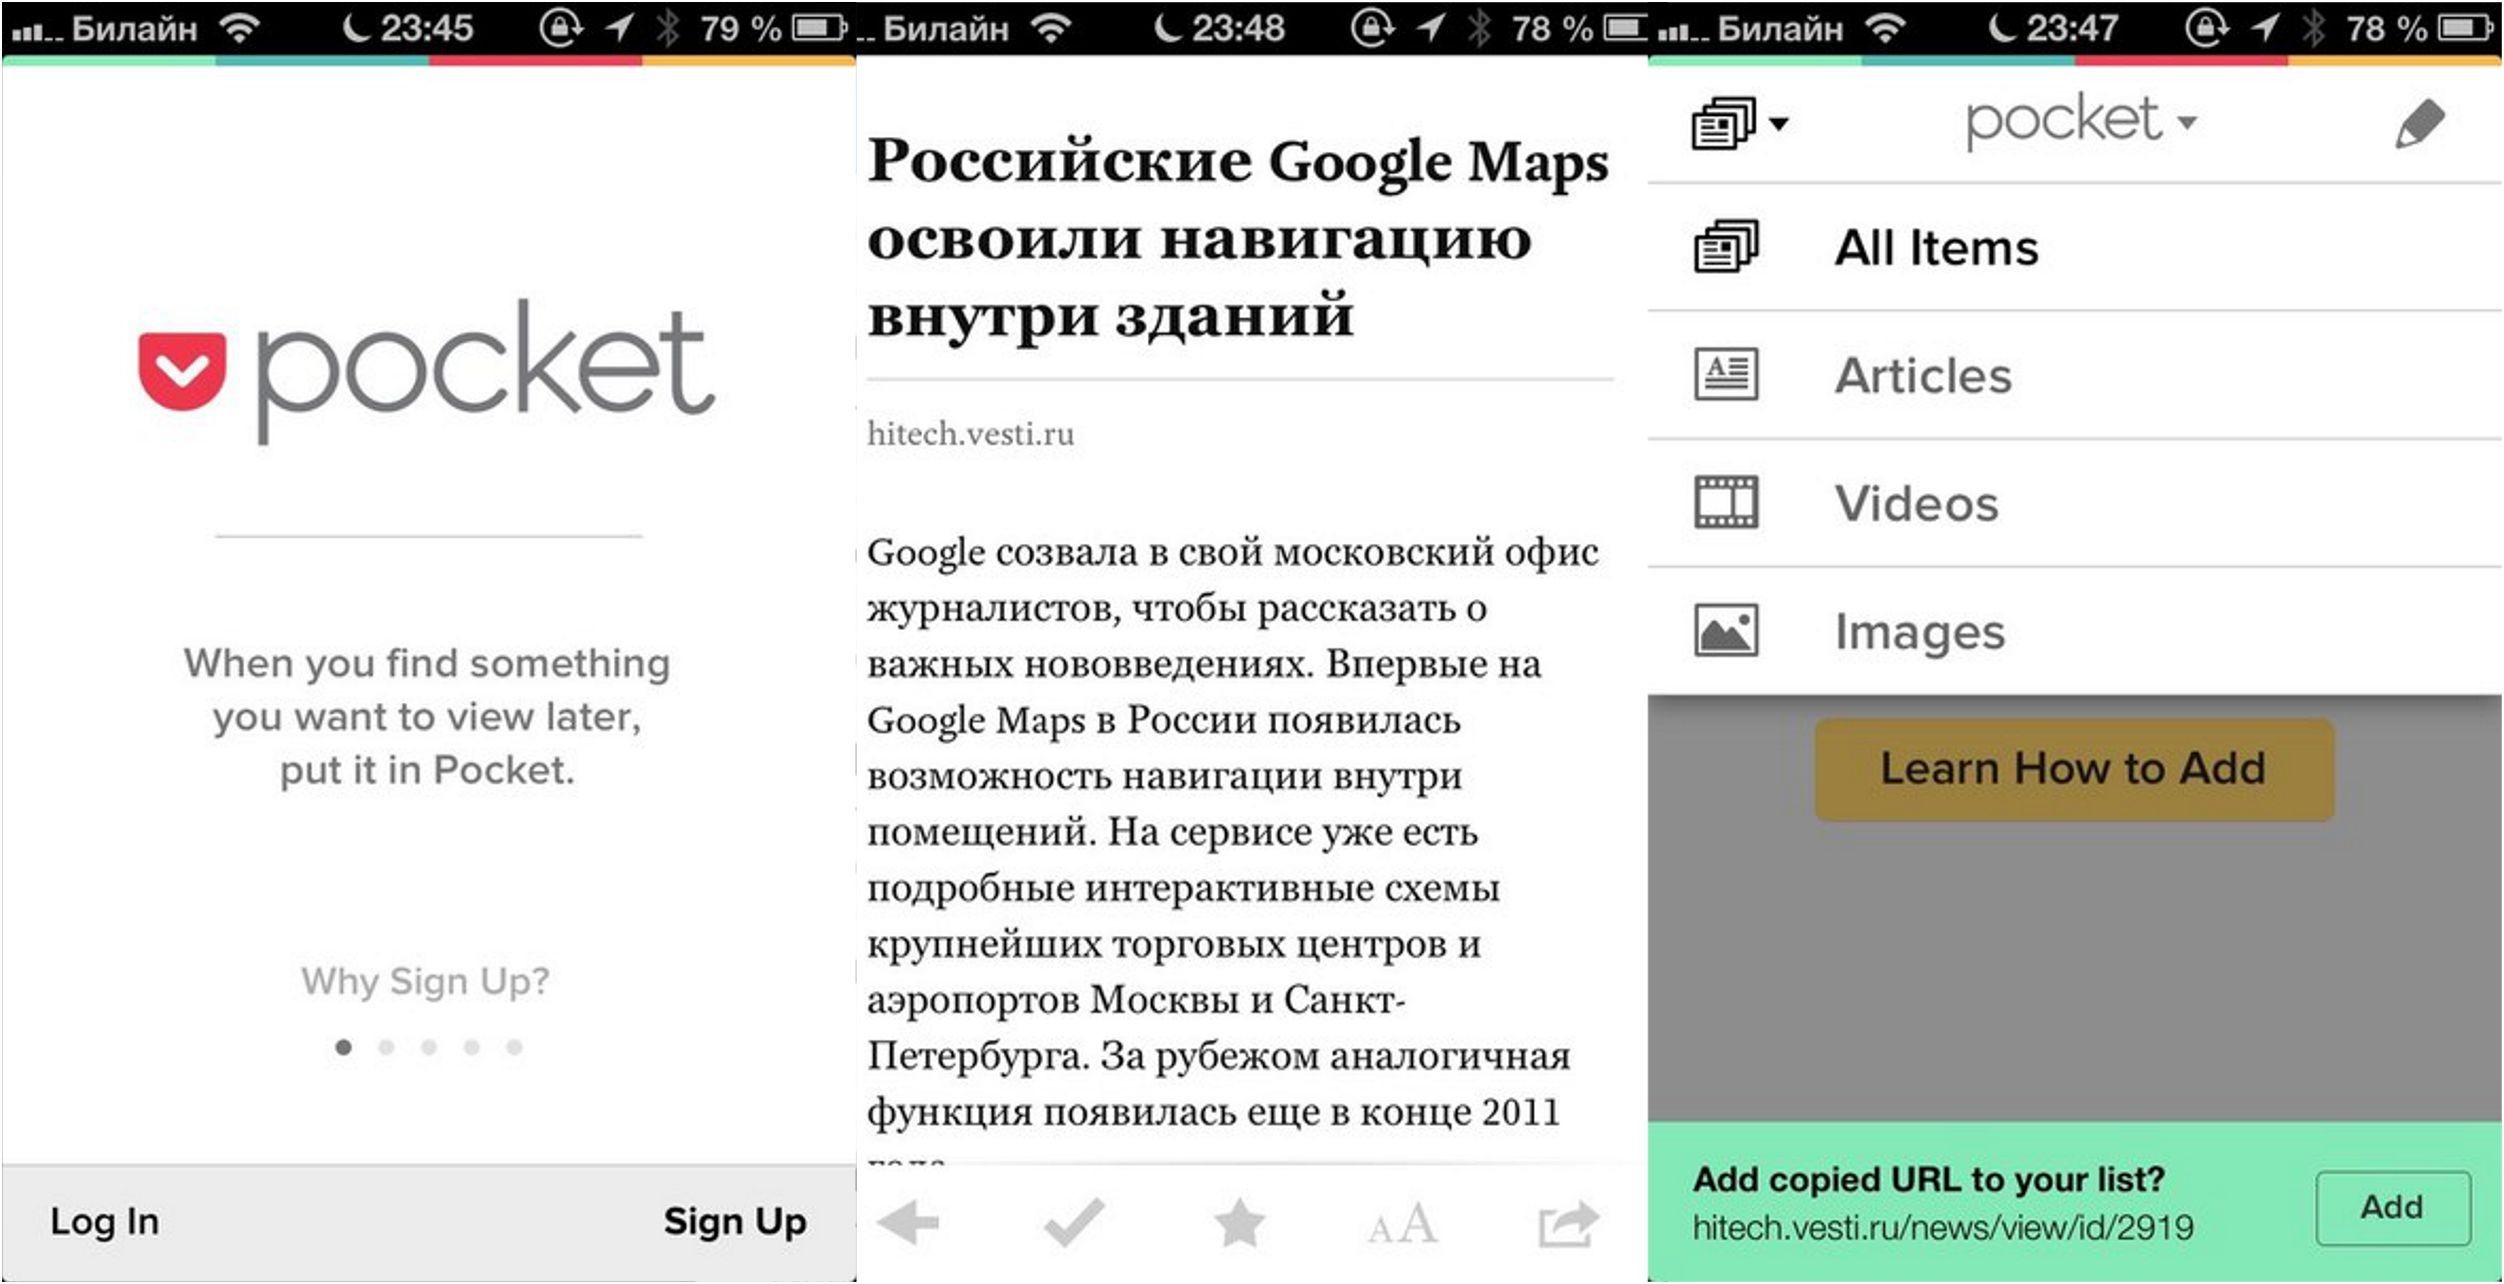Select the Videos filter icon
This screenshot has width=2504, height=1284.
pyautogui.click(x=1729, y=503)
